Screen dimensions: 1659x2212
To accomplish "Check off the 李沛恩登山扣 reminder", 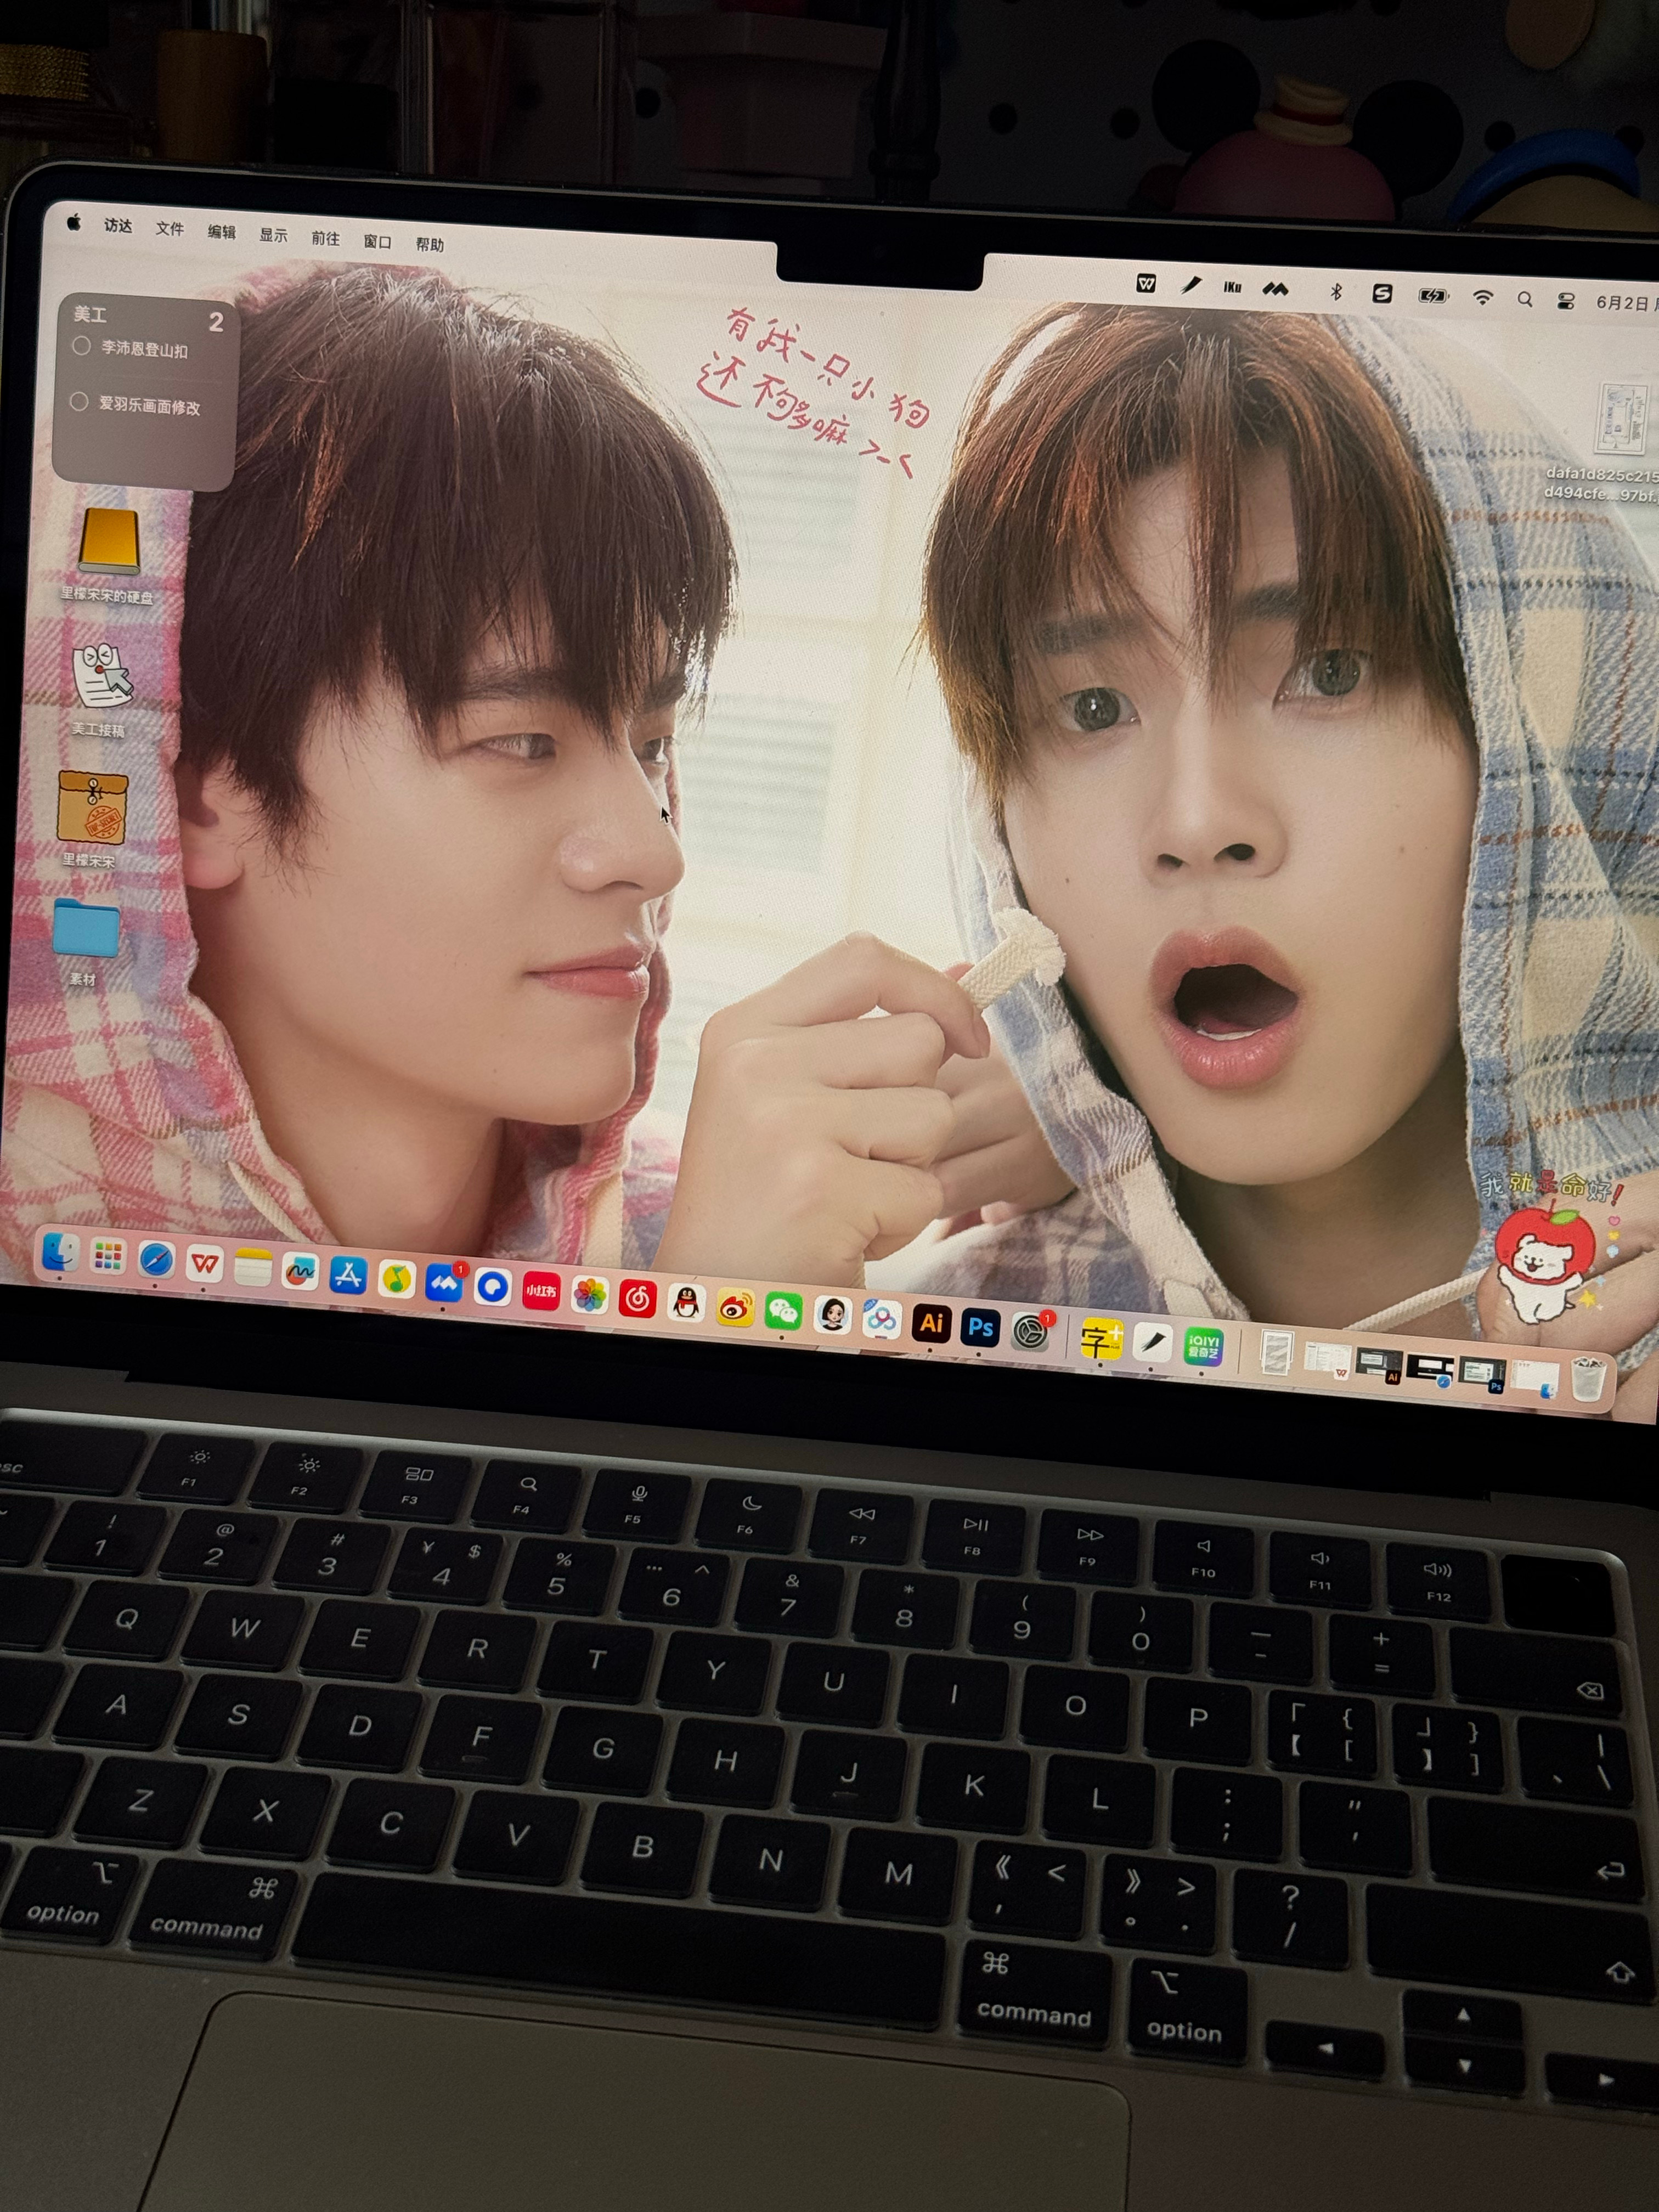I will [x=82, y=345].
